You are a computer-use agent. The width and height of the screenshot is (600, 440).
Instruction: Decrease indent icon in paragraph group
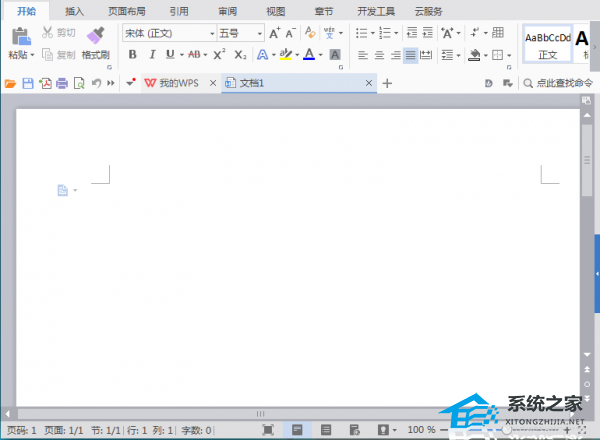(x=412, y=33)
